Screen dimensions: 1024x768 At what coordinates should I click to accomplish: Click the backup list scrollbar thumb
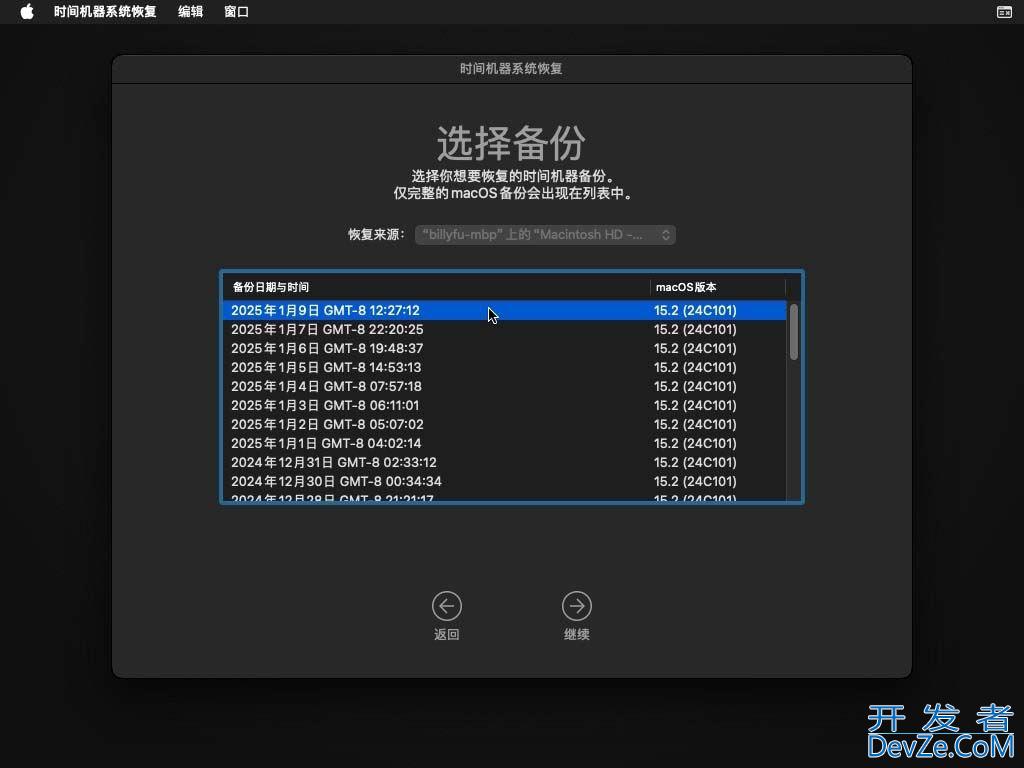point(793,332)
